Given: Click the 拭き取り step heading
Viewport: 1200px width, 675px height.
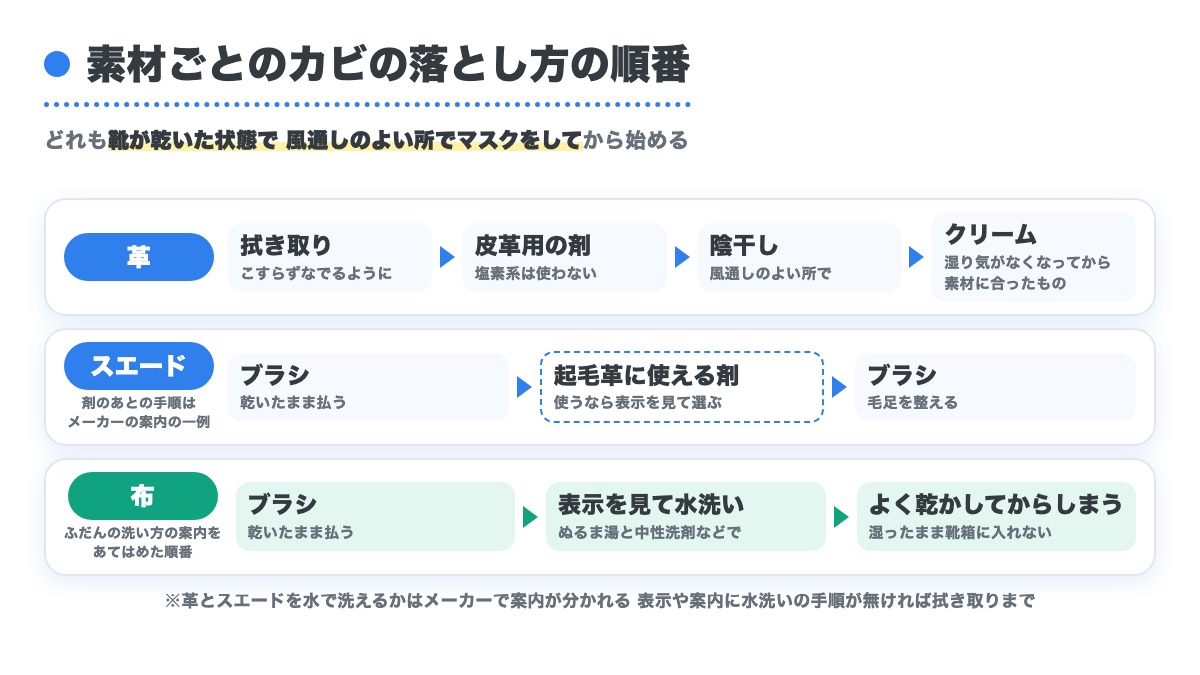Looking at the screenshot, I should click(286, 245).
